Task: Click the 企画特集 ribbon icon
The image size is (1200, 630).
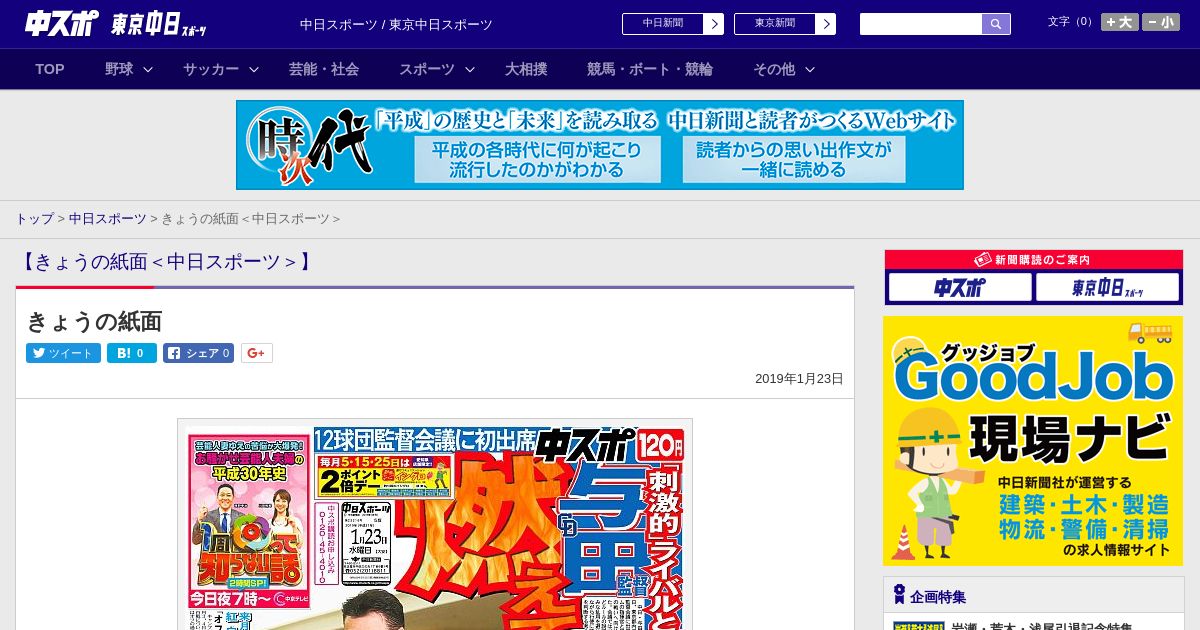Action: pos(899,595)
